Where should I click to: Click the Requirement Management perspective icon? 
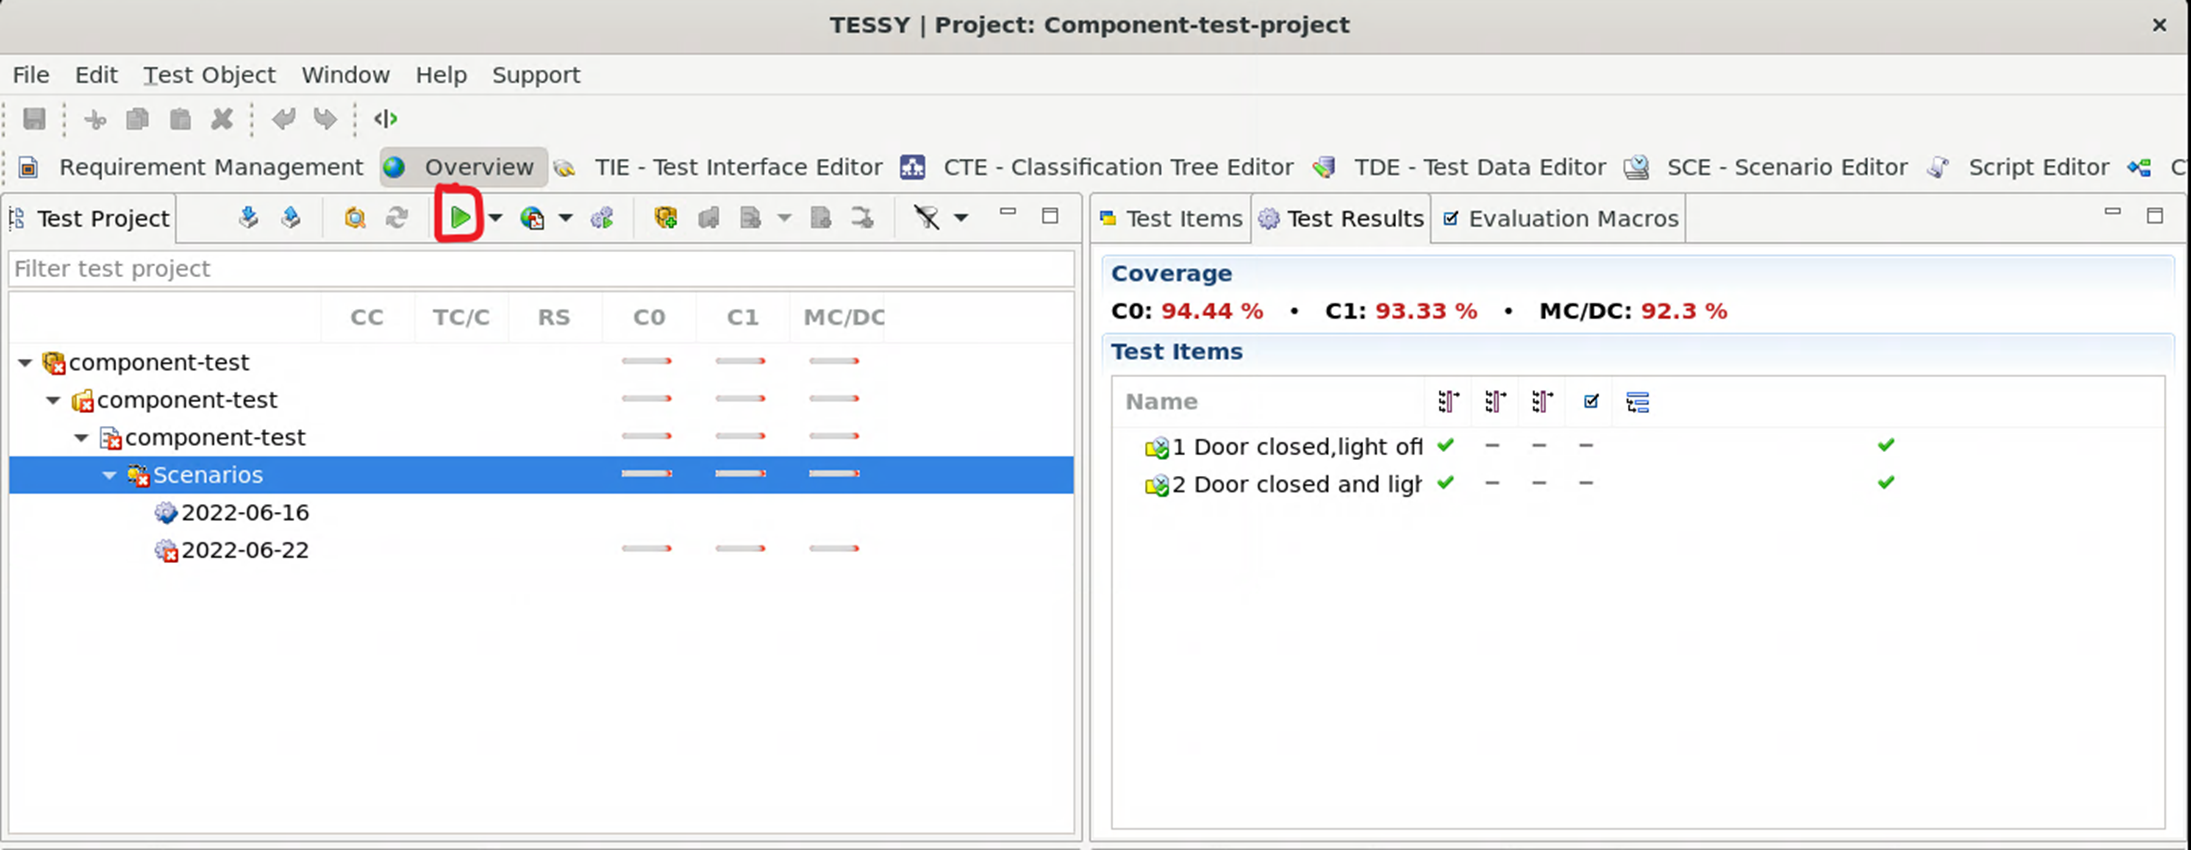28,167
